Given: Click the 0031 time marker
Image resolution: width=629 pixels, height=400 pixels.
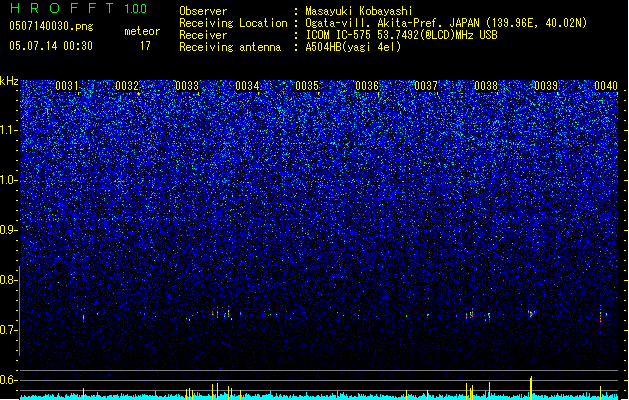Looking at the screenshot, I should point(67,86).
